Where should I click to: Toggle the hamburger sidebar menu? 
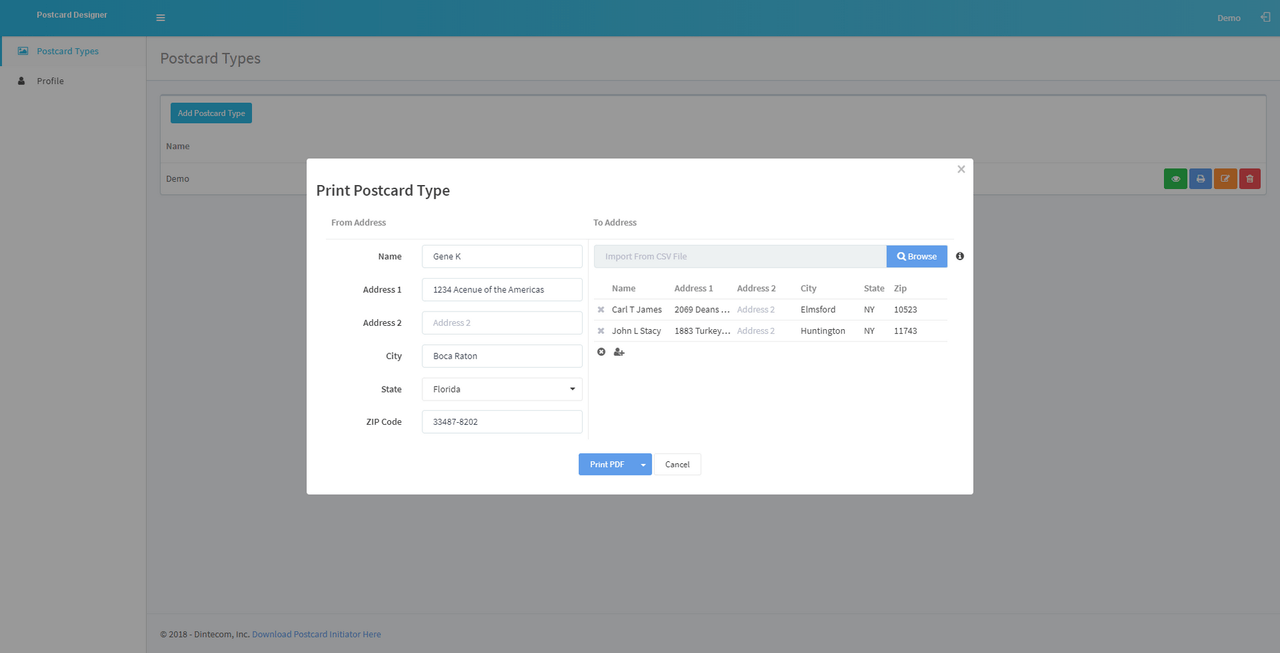tap(161, 18)
